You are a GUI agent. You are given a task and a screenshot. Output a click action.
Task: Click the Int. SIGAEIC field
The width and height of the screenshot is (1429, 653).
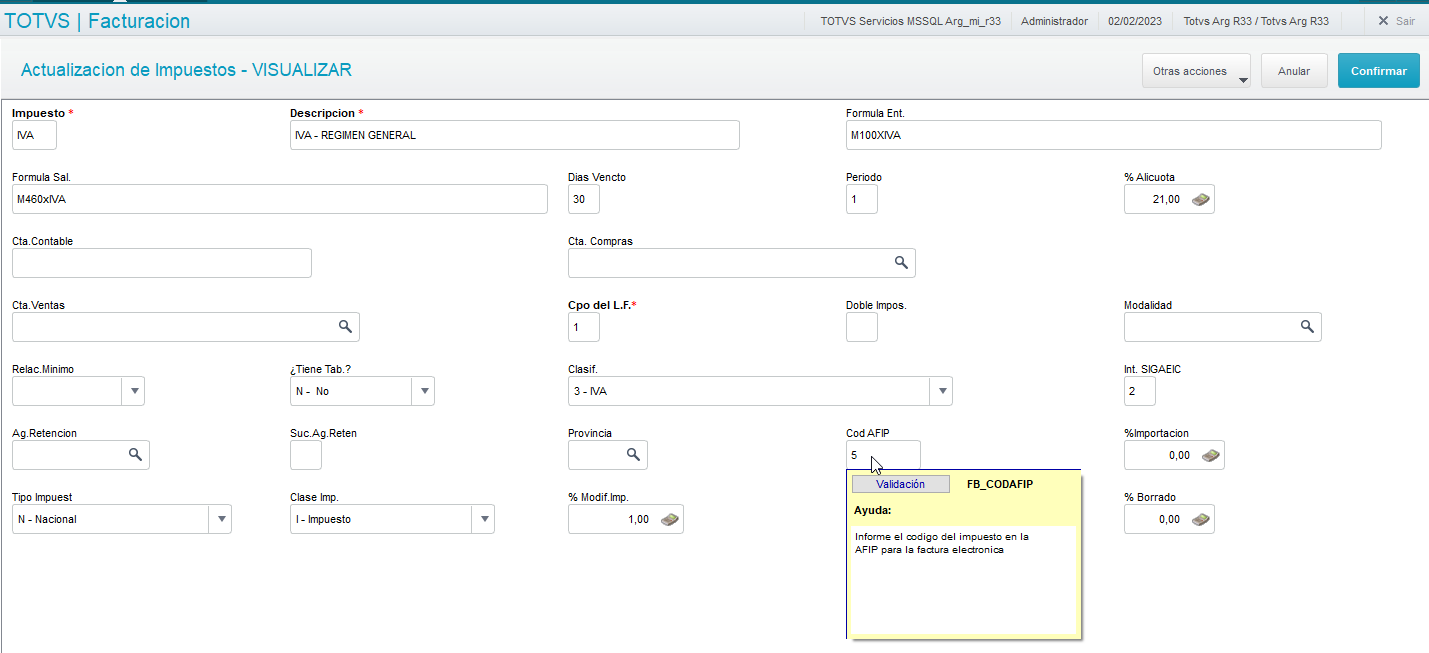1140,391
